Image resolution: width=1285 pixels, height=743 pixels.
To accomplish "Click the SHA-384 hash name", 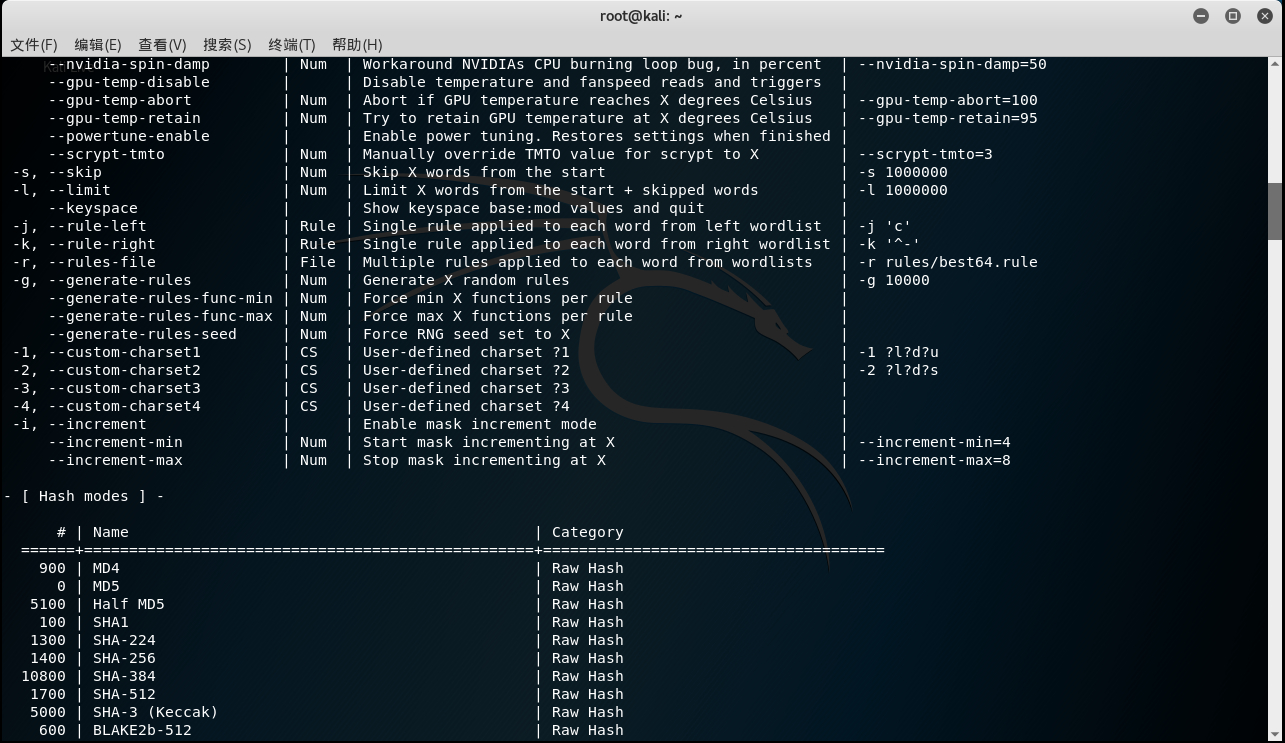I will point(124,676).
